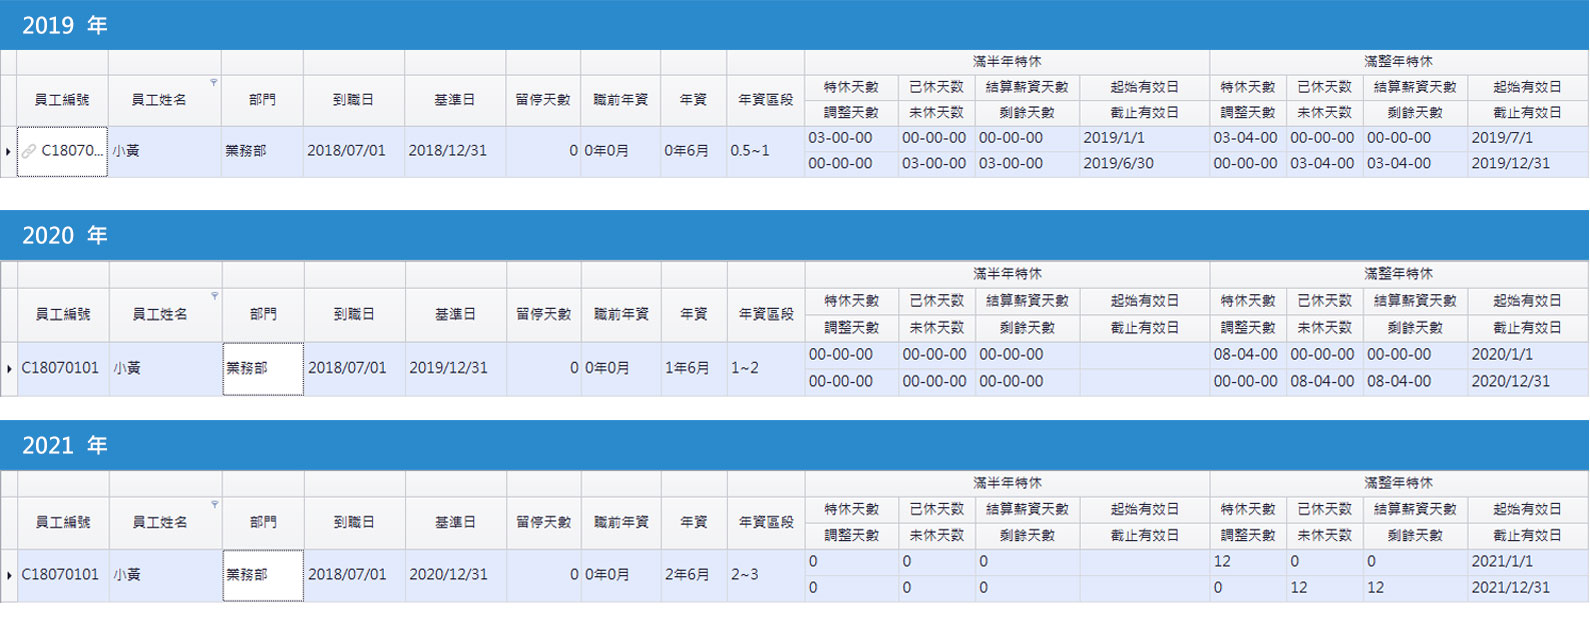Sort by 到職日 header in 2019 table
Screen dimensions: 1590x644
[x=353, y=100]
